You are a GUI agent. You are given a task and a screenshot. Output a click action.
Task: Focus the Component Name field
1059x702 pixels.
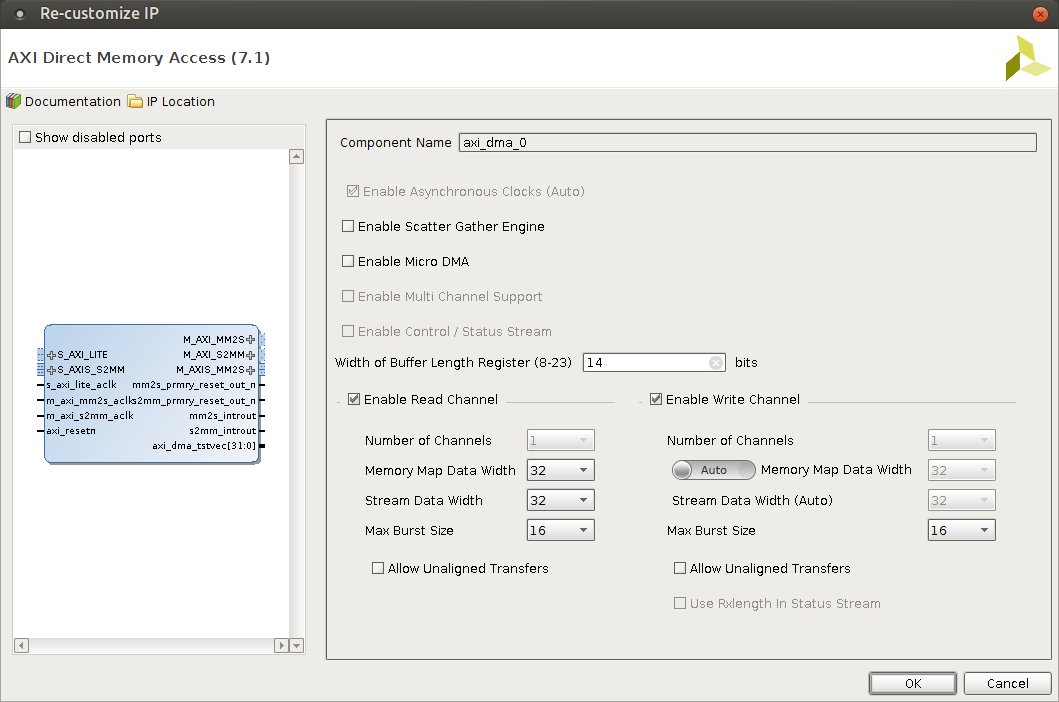[x=748, y=143]
